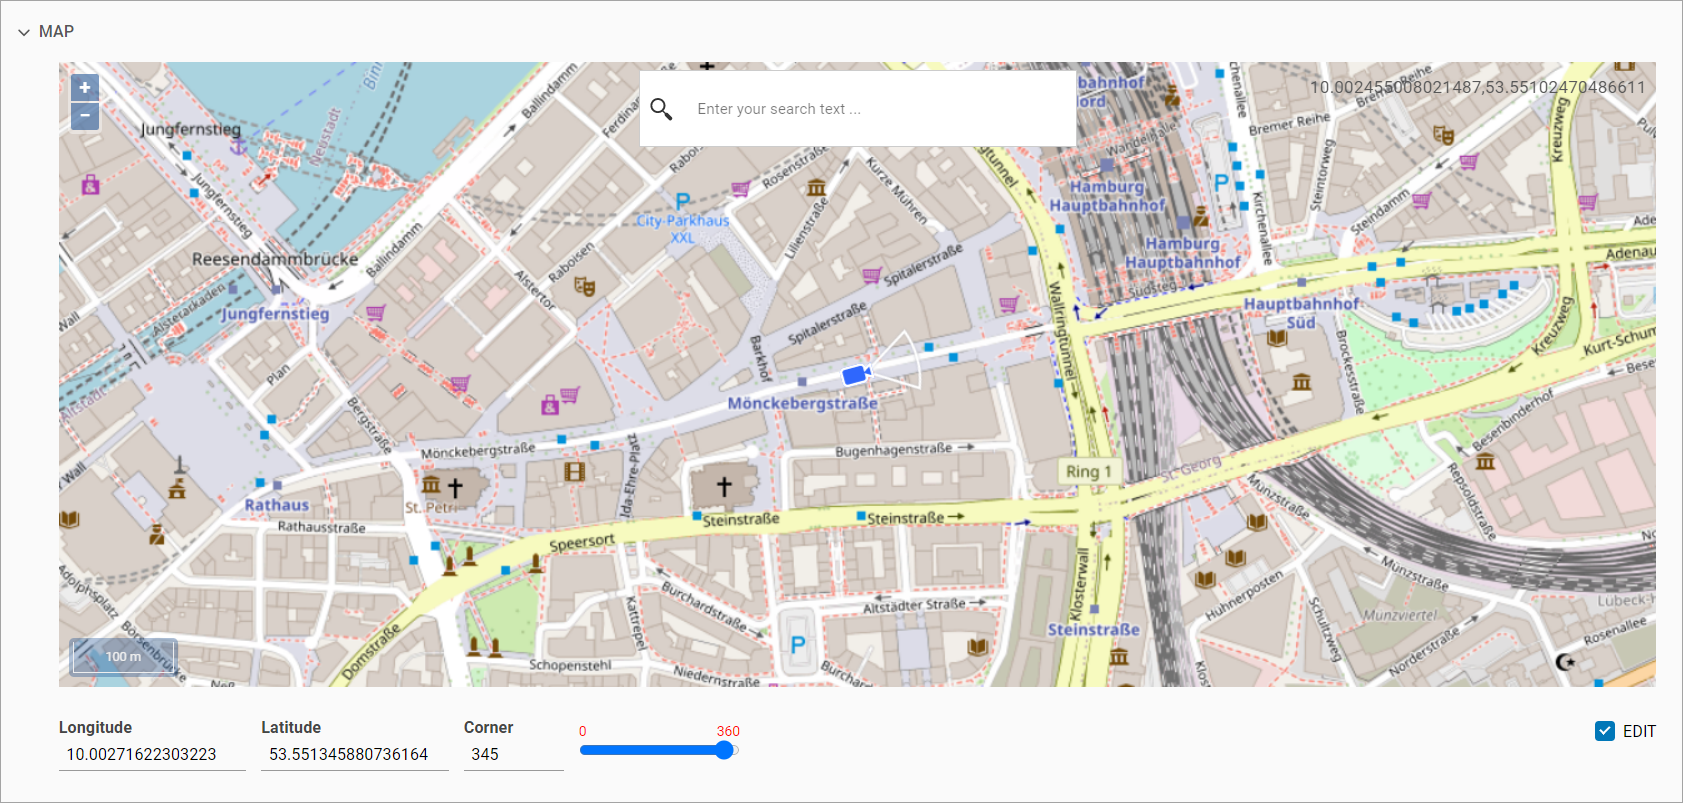
Task: Click the Ring 1 road sign label
Action: click(x=1088, y=472)
